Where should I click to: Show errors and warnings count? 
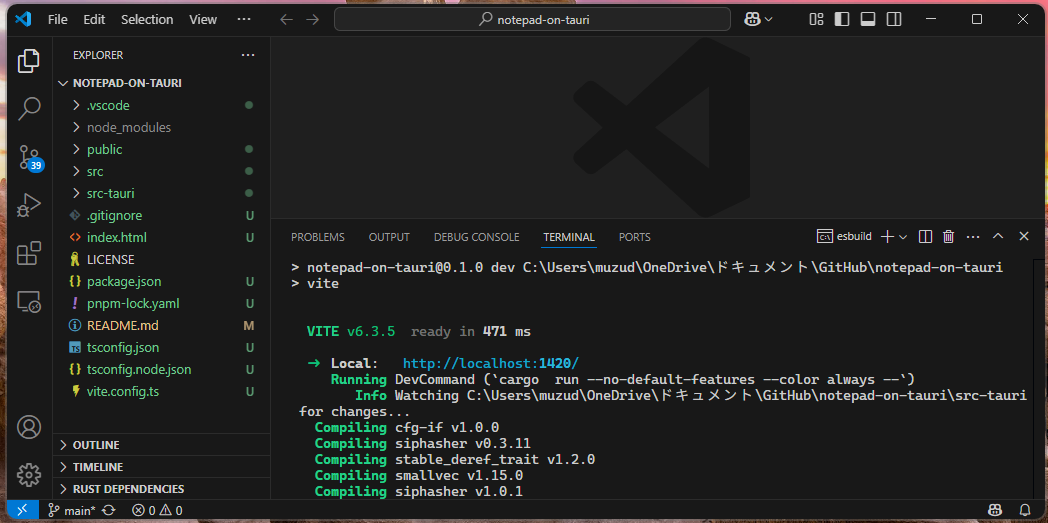click(x=158, y=510)
